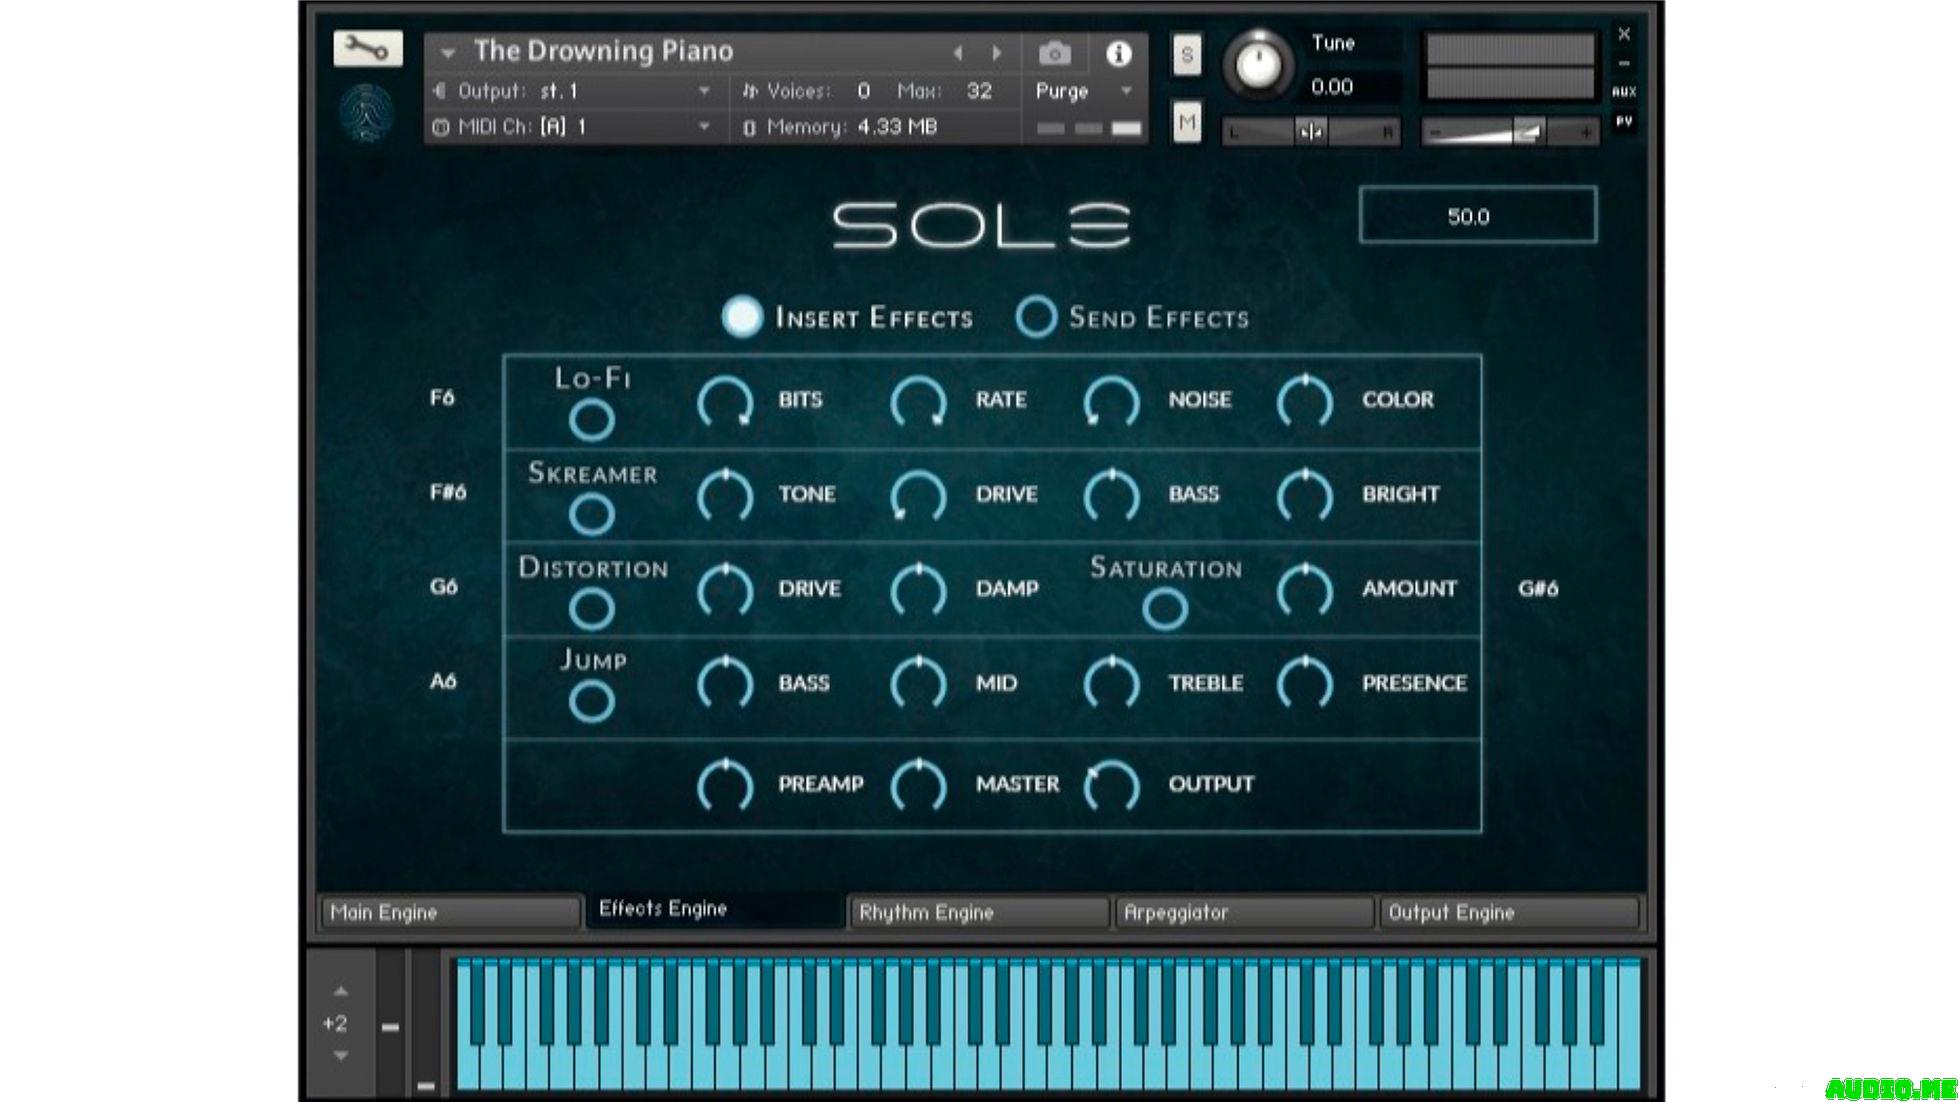Click the Tune knob
This screenshot has height=1102, width=1960.
(x=1258, y=63)
